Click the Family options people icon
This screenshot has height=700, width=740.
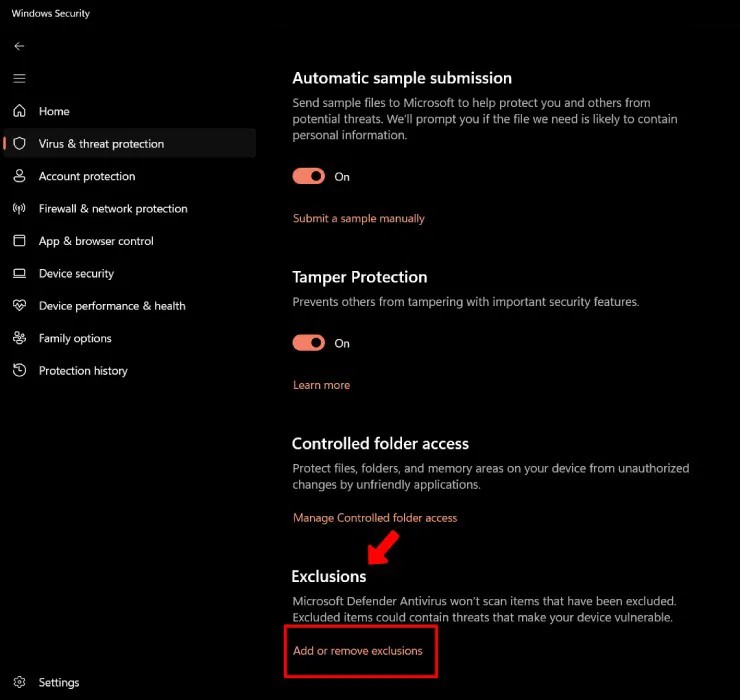(19, 338)
